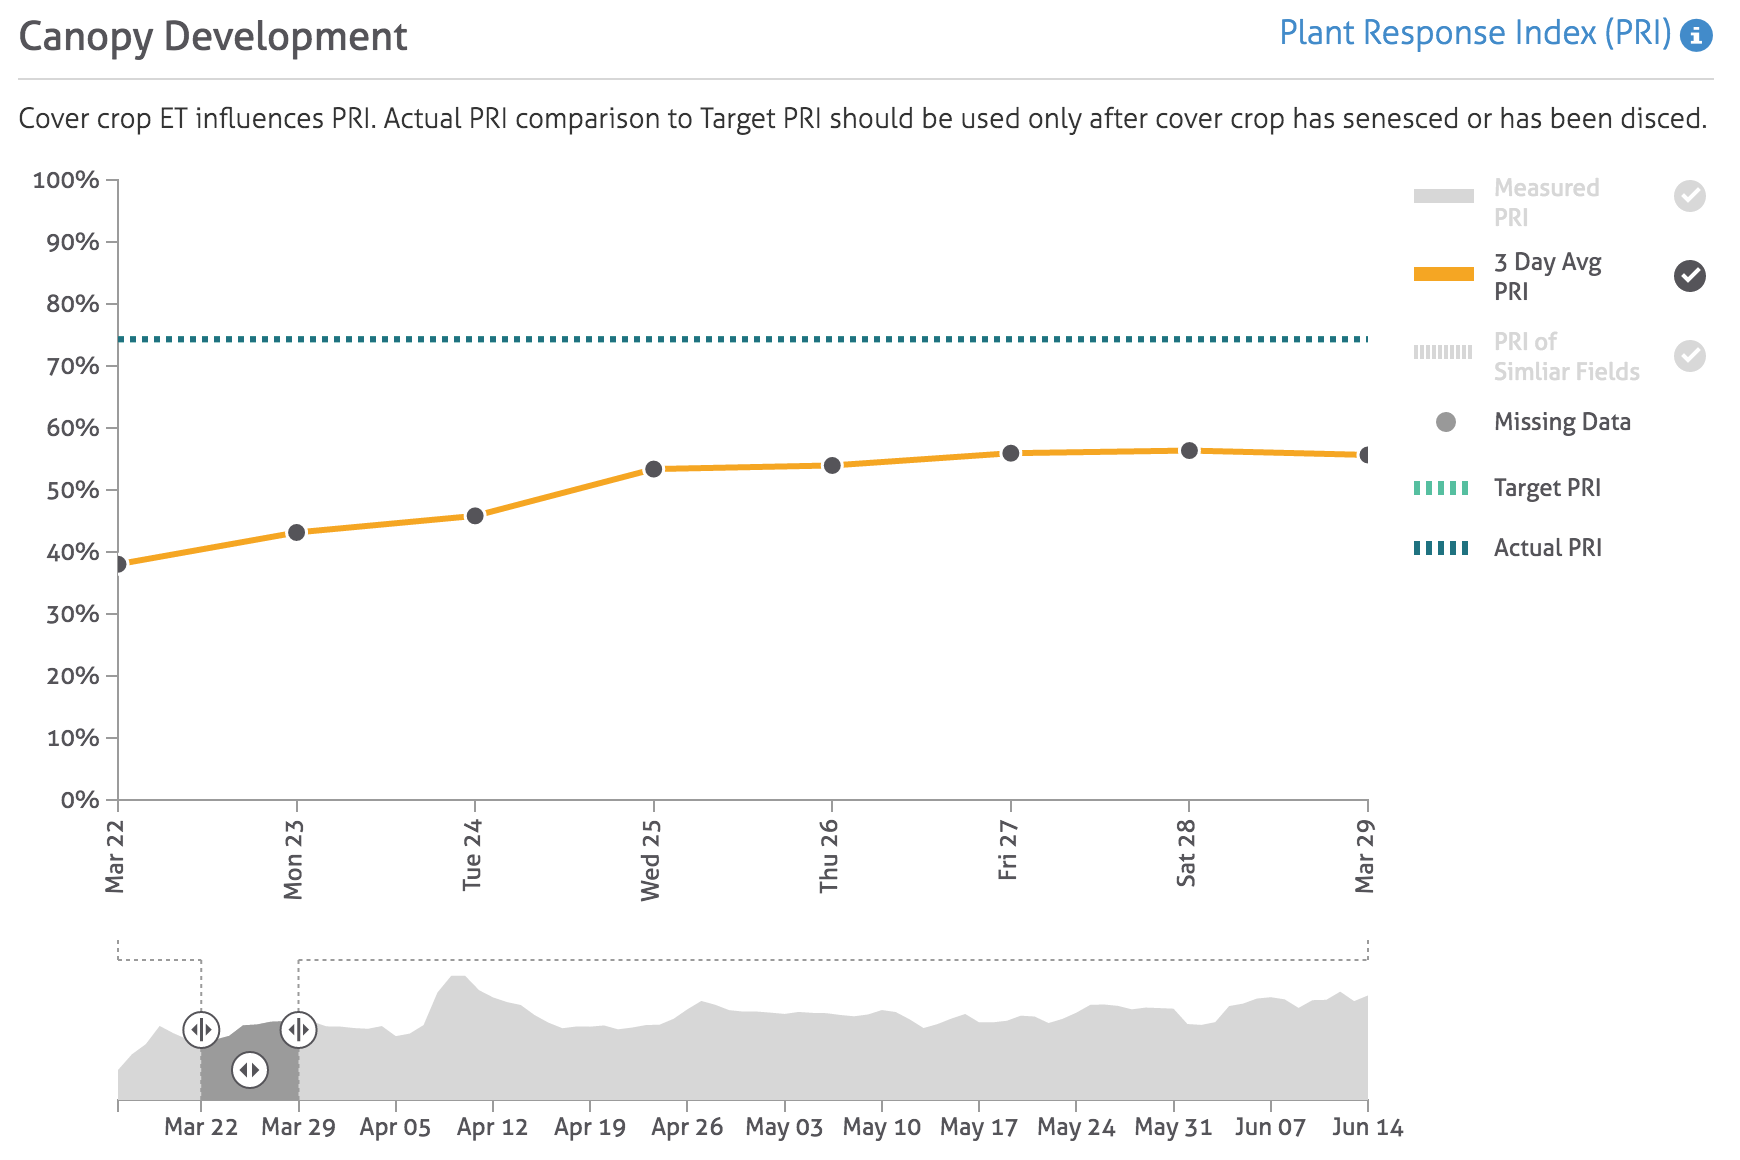Click right range handle of timeline
This screenshot has width=1740, height=1160.
coord(298,1029)
